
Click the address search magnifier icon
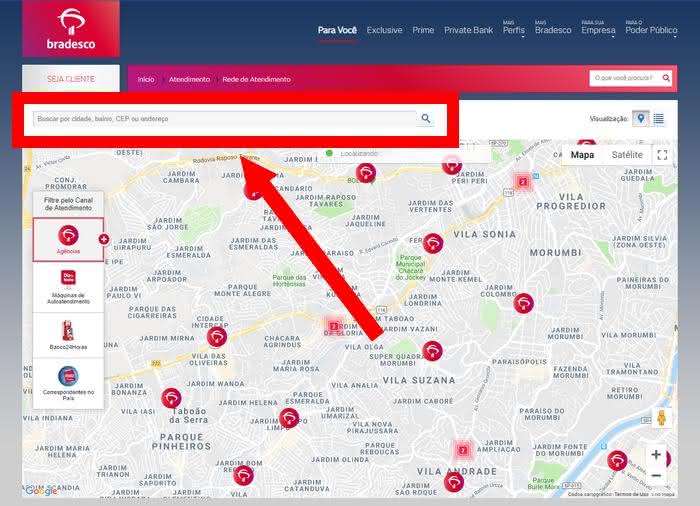click(426, 118)
